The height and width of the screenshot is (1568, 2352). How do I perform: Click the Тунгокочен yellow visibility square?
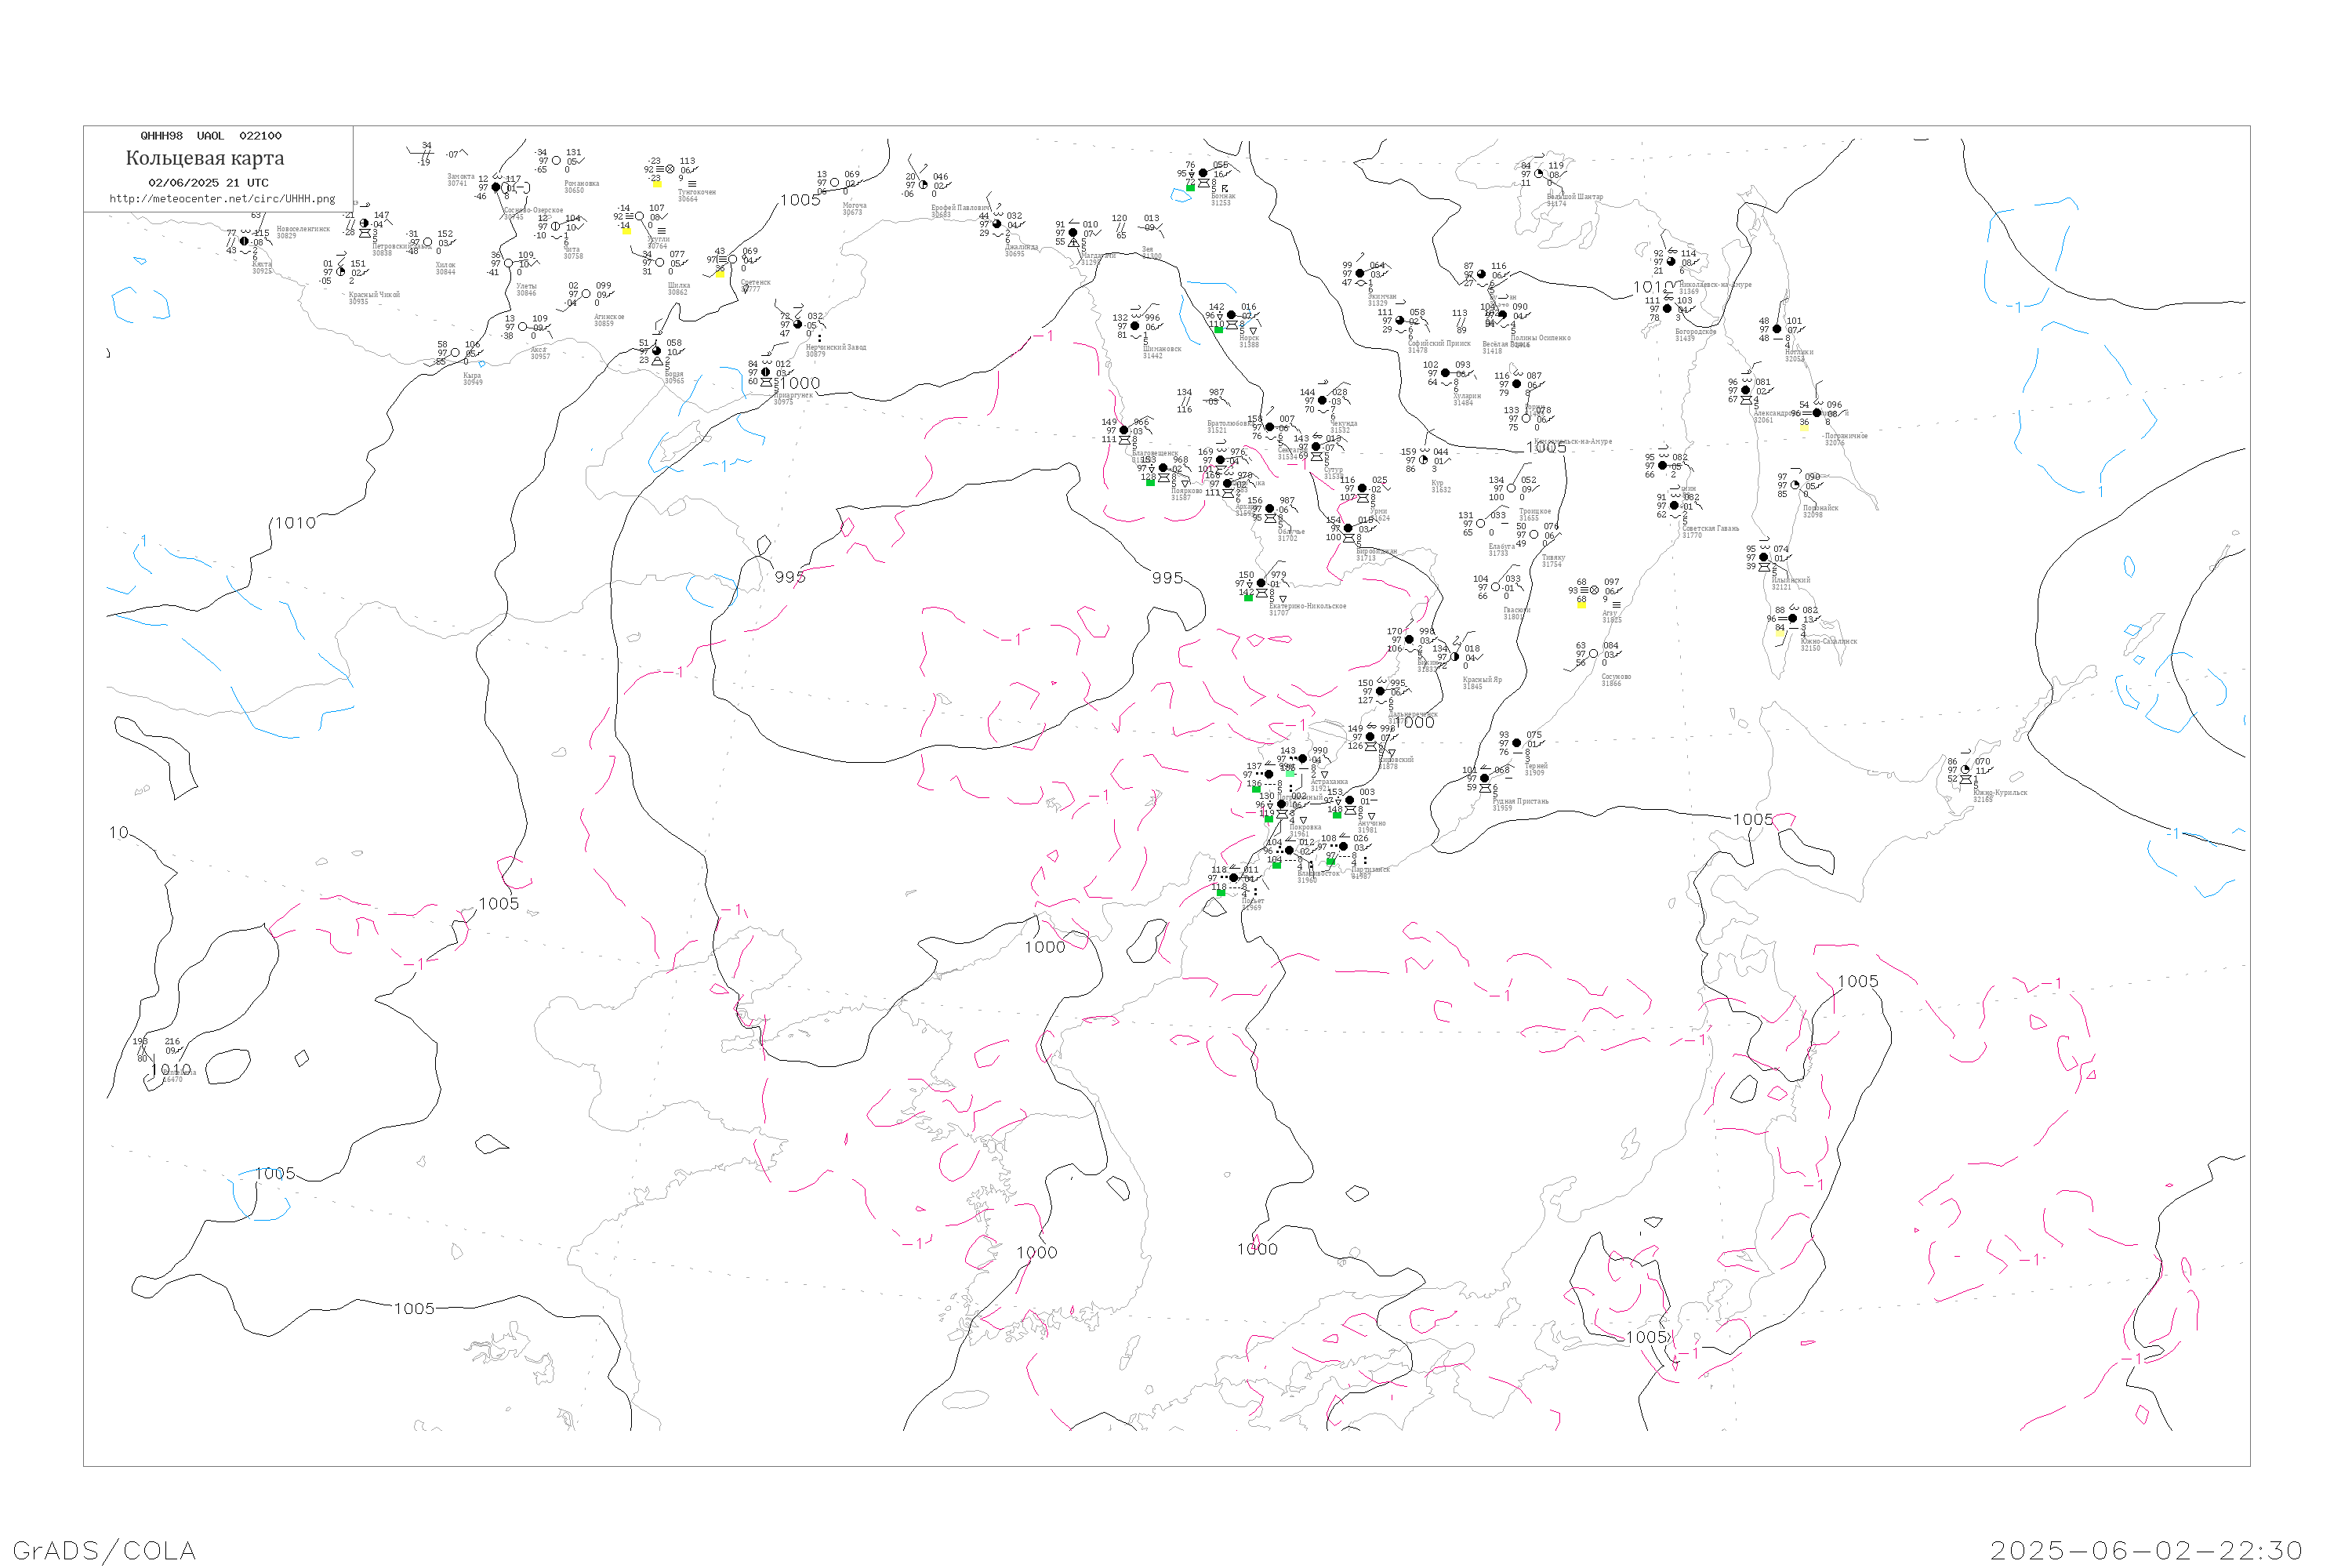(x=656, y=184)
